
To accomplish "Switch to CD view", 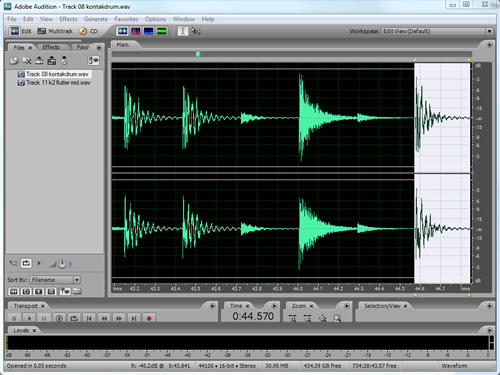I will pos(88,31).
